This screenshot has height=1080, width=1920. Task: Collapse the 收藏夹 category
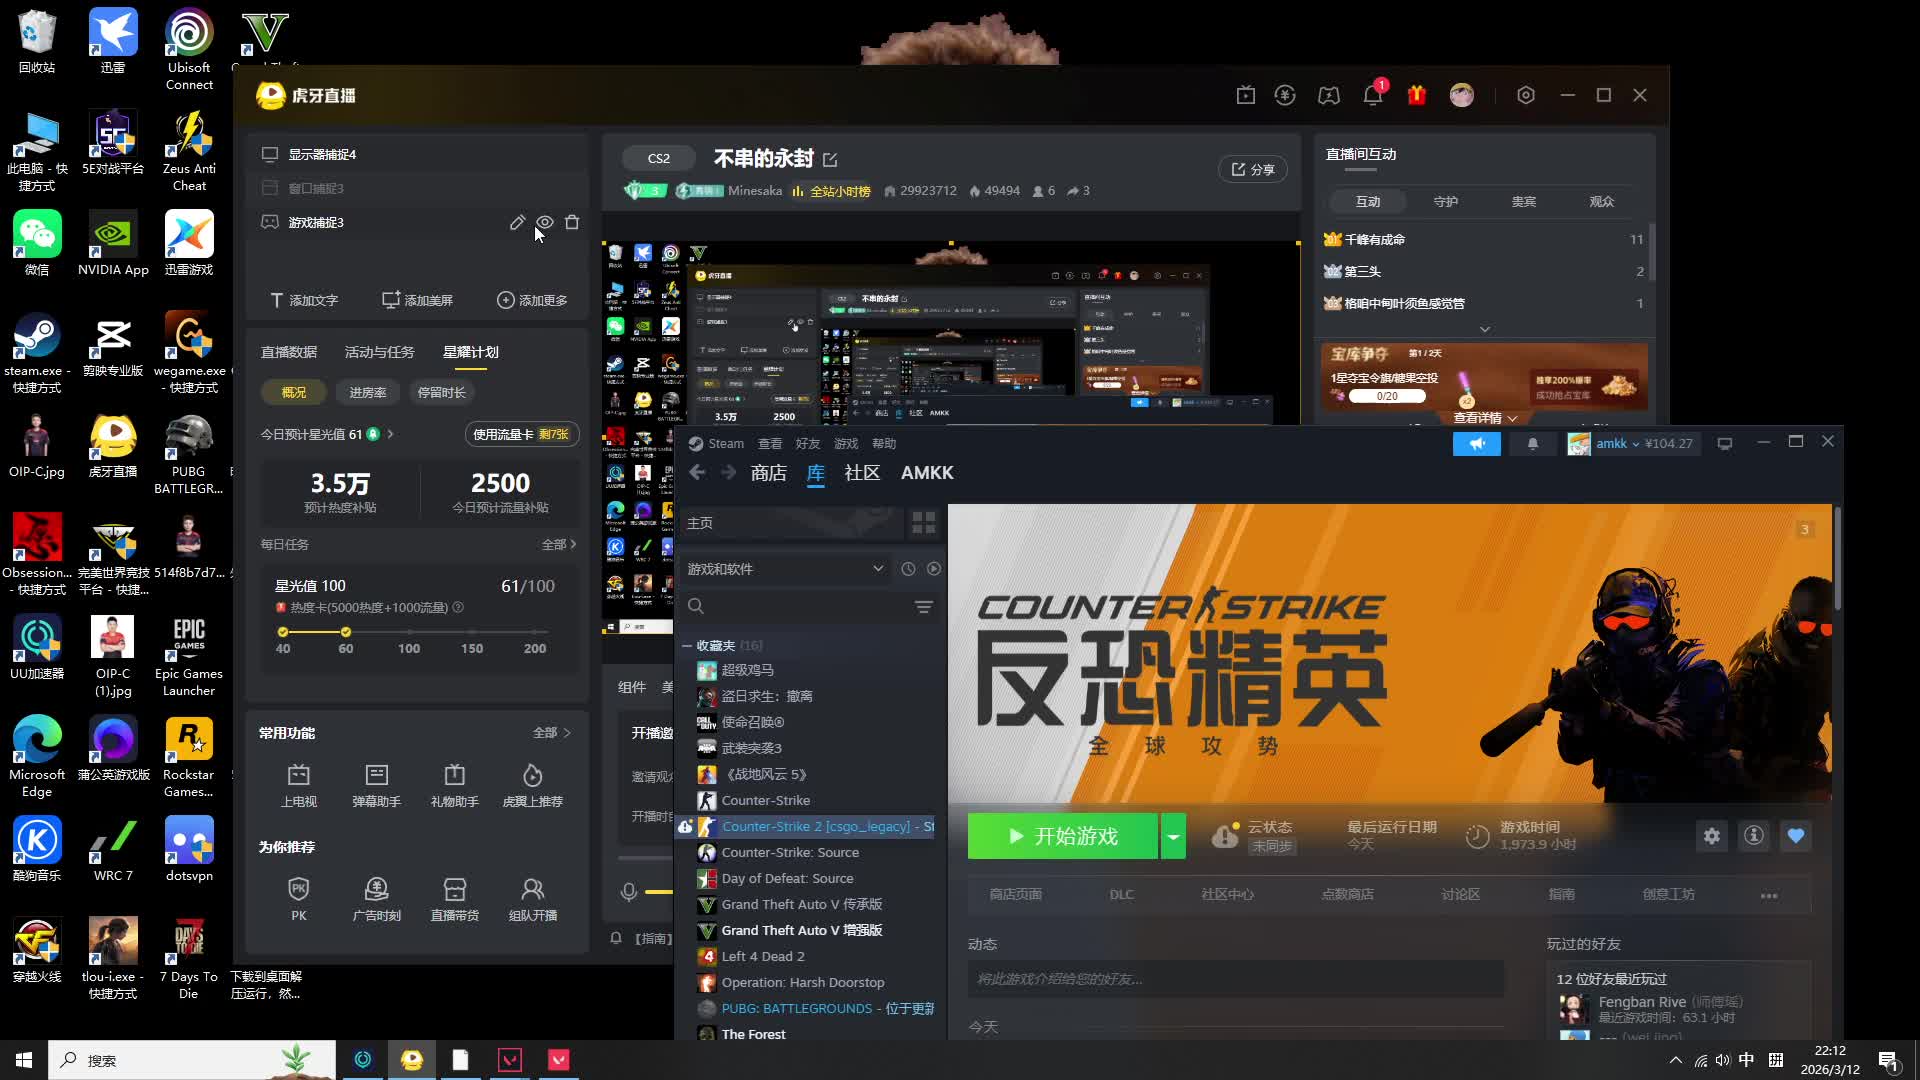[x=687, y=646]
